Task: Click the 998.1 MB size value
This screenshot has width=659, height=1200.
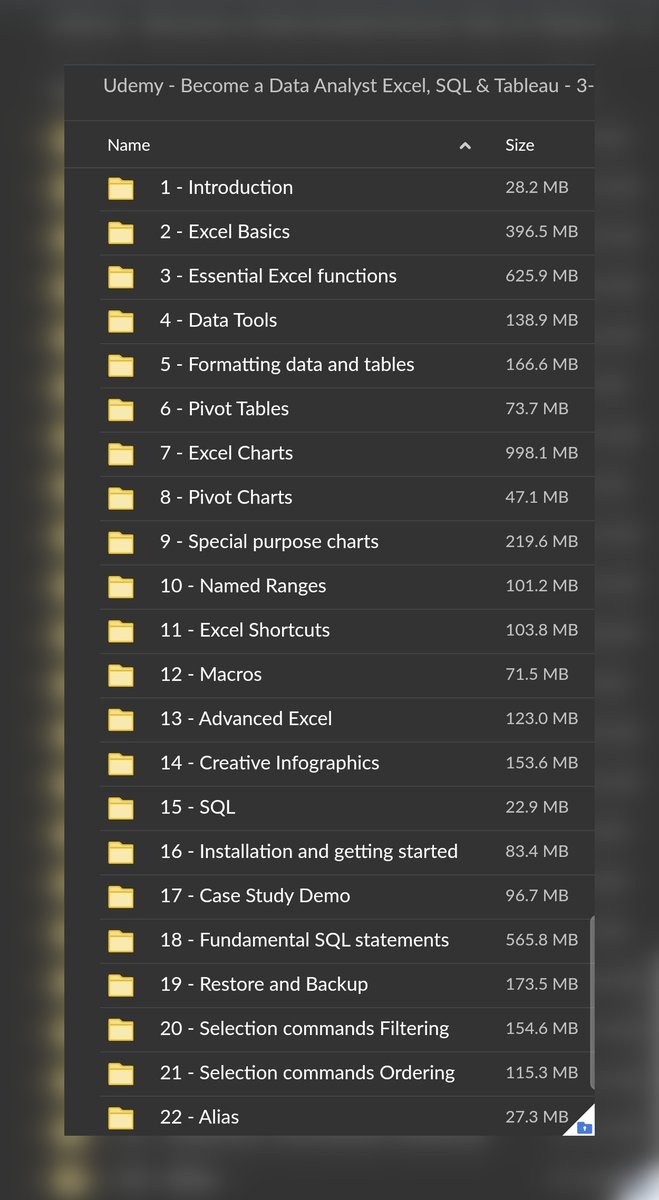Action: pyautogui.click(x=542, y=453)
